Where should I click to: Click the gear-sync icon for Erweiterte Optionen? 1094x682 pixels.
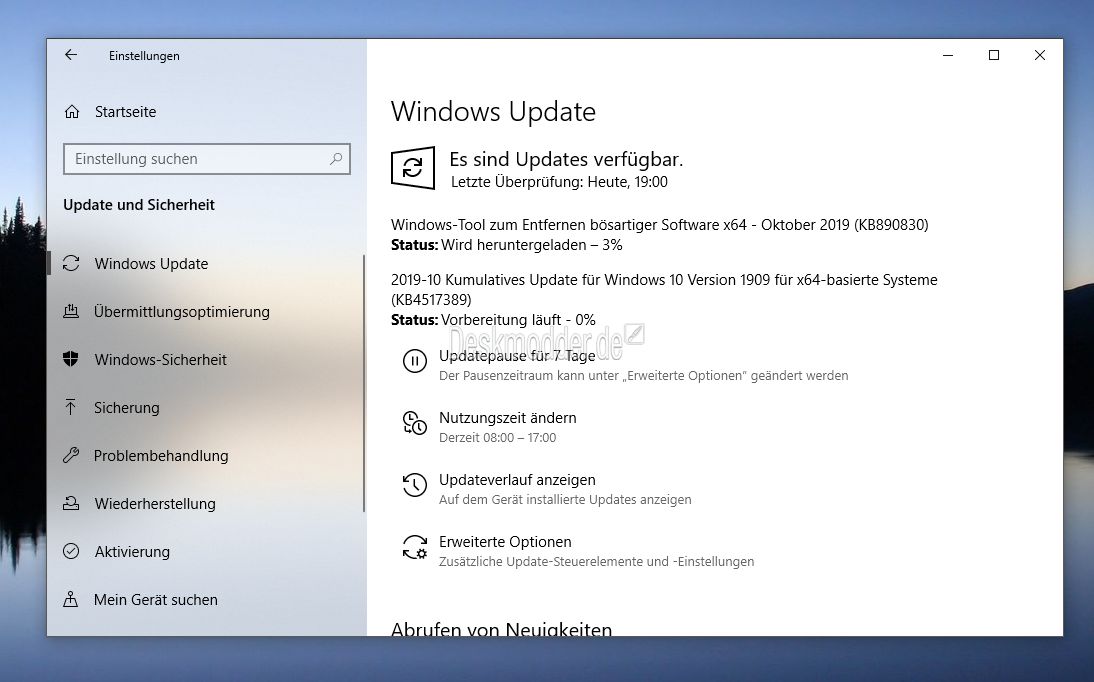[x=414, y=547]
